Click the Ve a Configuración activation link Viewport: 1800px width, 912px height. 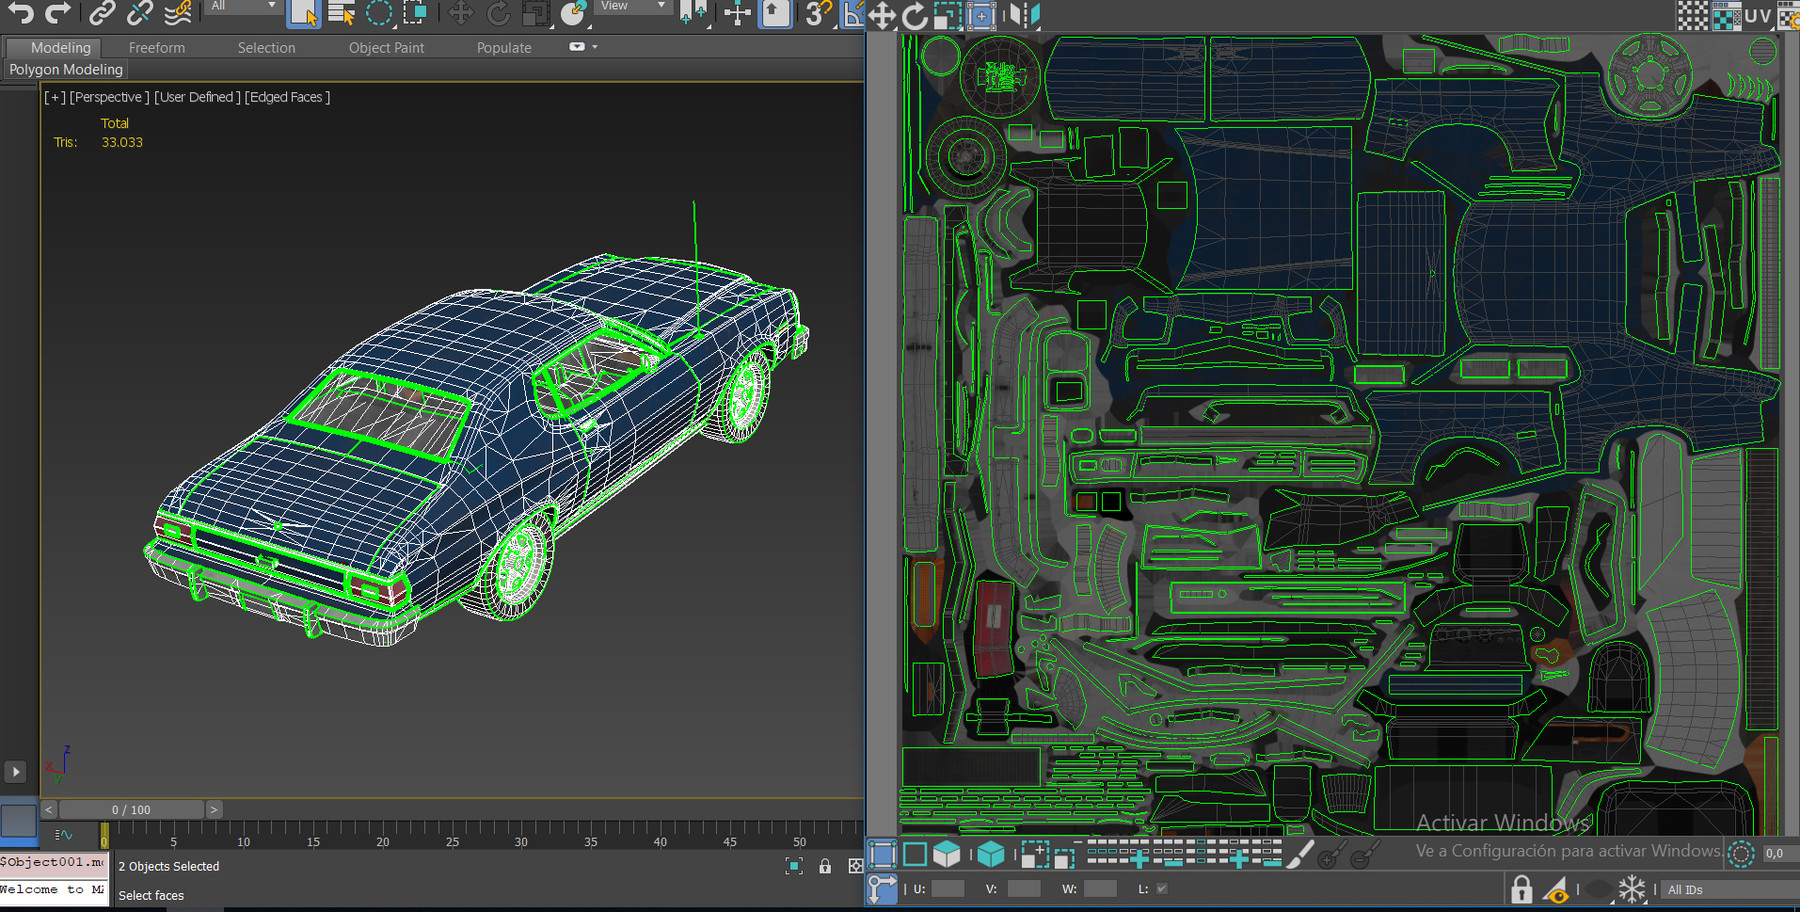click(1565, 851)
